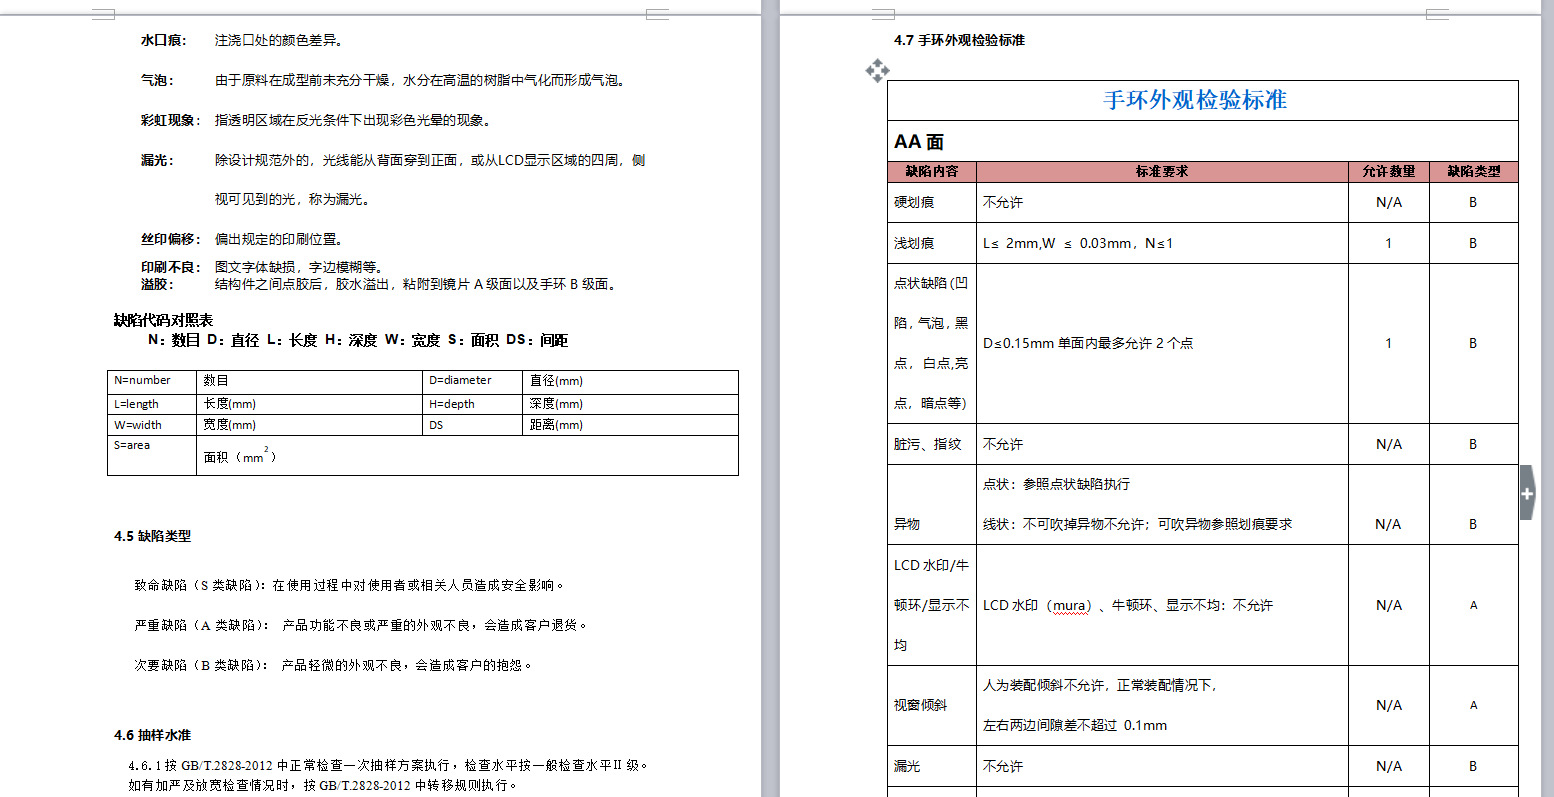Click the 缺陷内容 column header

[932, 172]
